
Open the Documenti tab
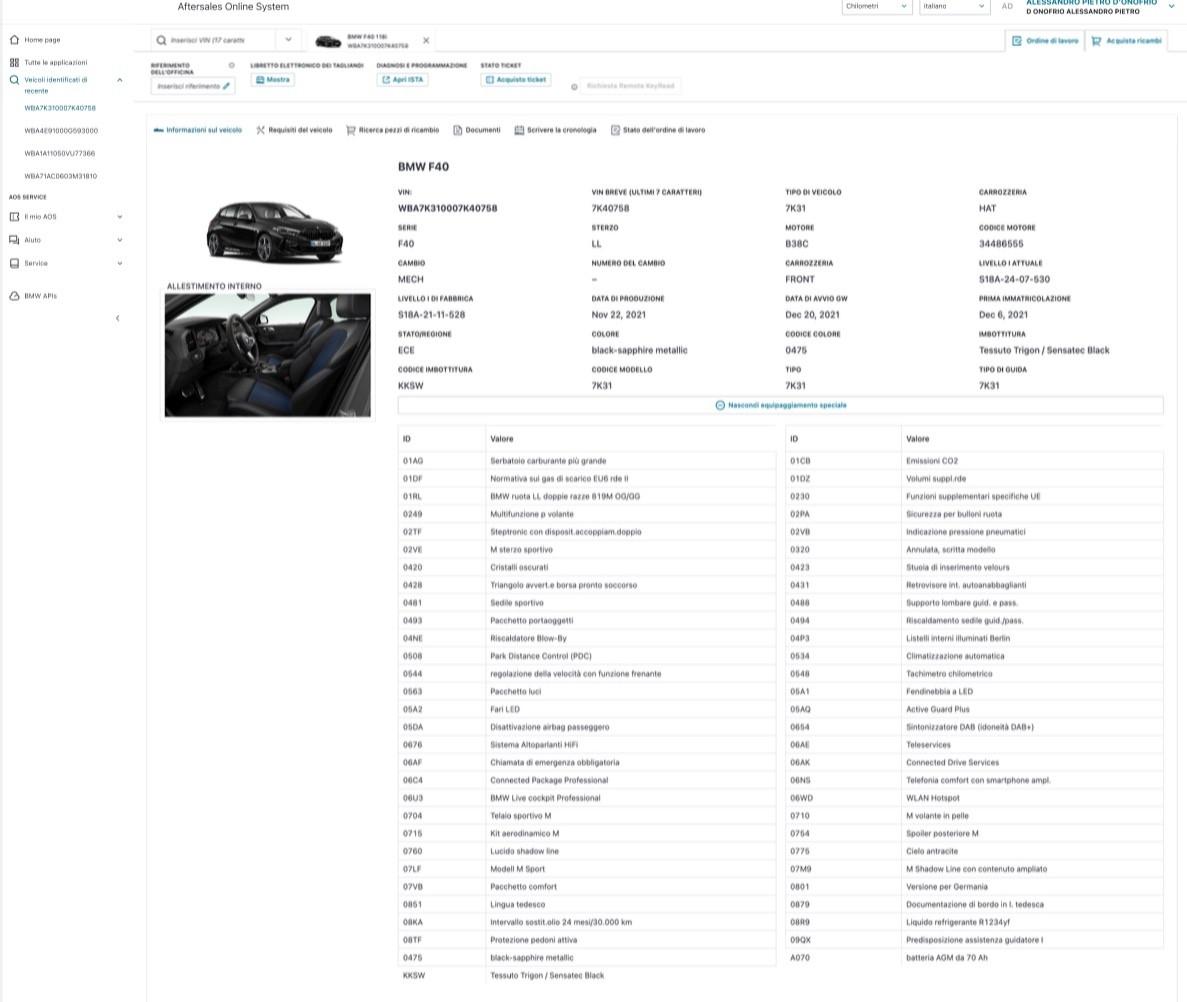click(476, 130)
